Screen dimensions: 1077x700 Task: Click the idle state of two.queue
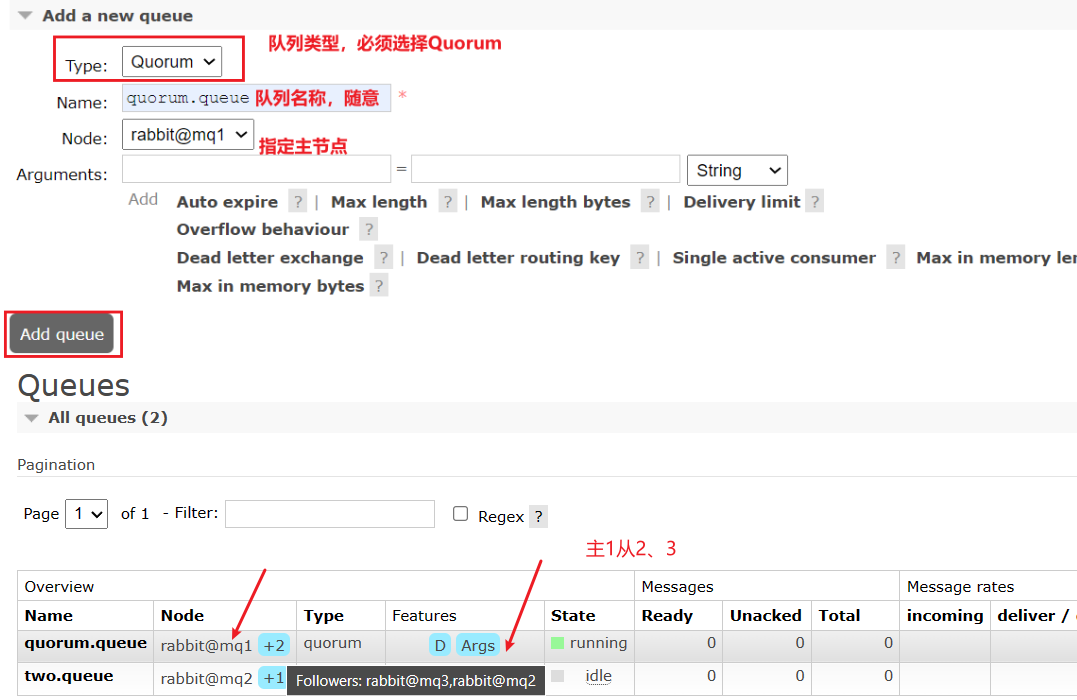pyautogui.click(x=598, y=676)
